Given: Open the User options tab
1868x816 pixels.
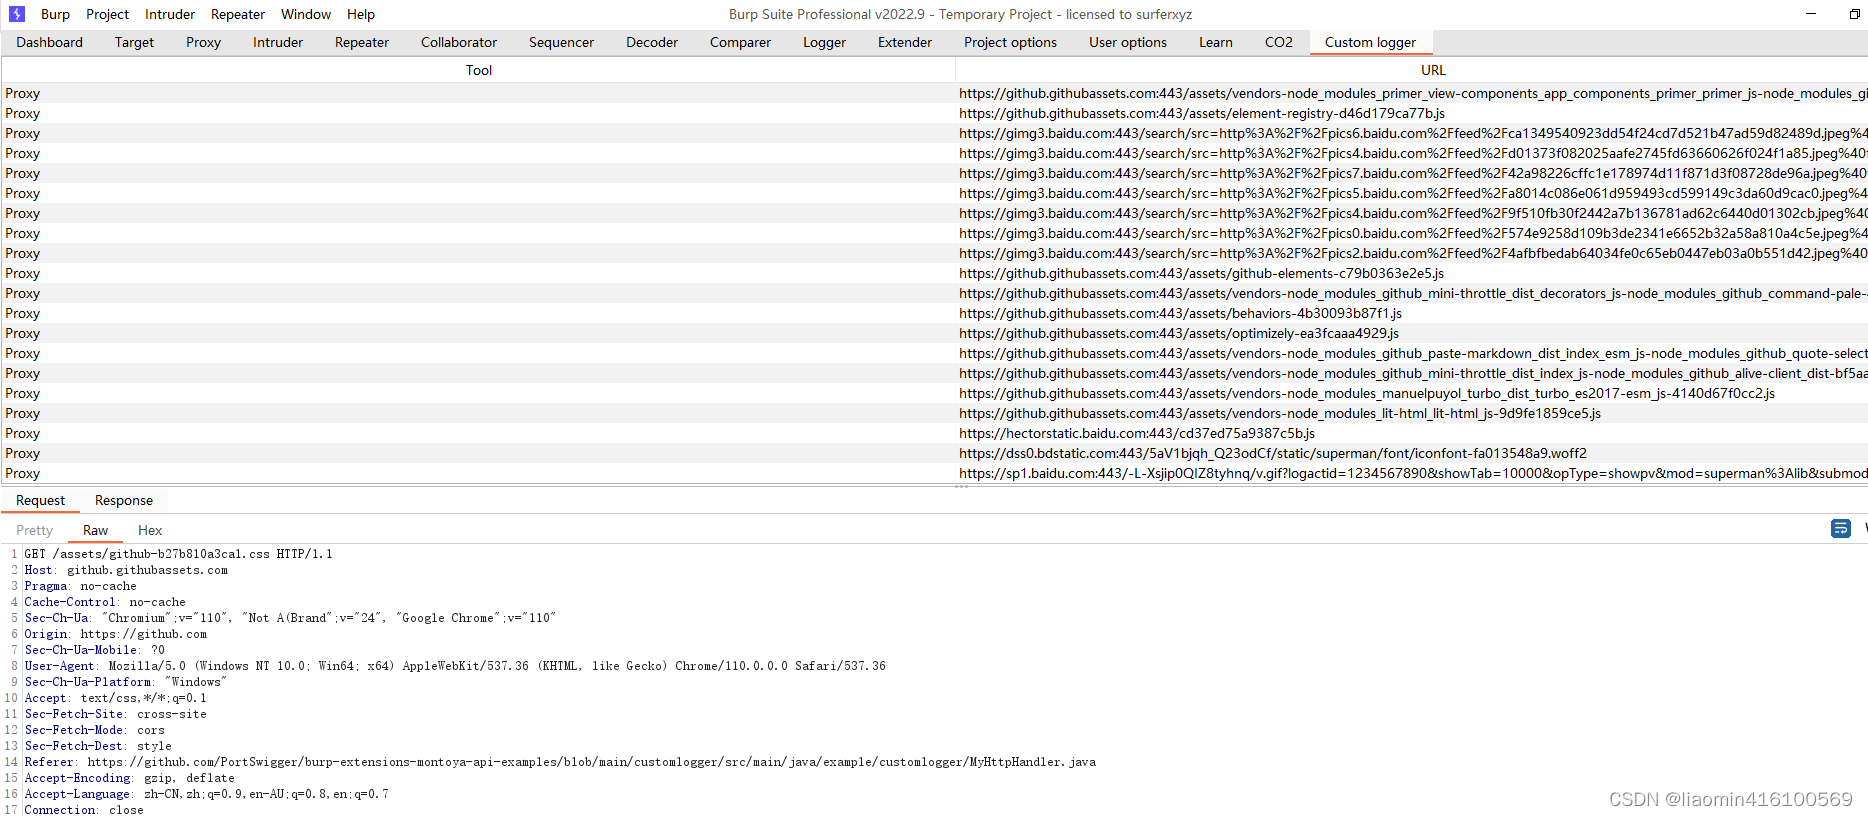Looking at the screenshot, I should coord(1128,42).
